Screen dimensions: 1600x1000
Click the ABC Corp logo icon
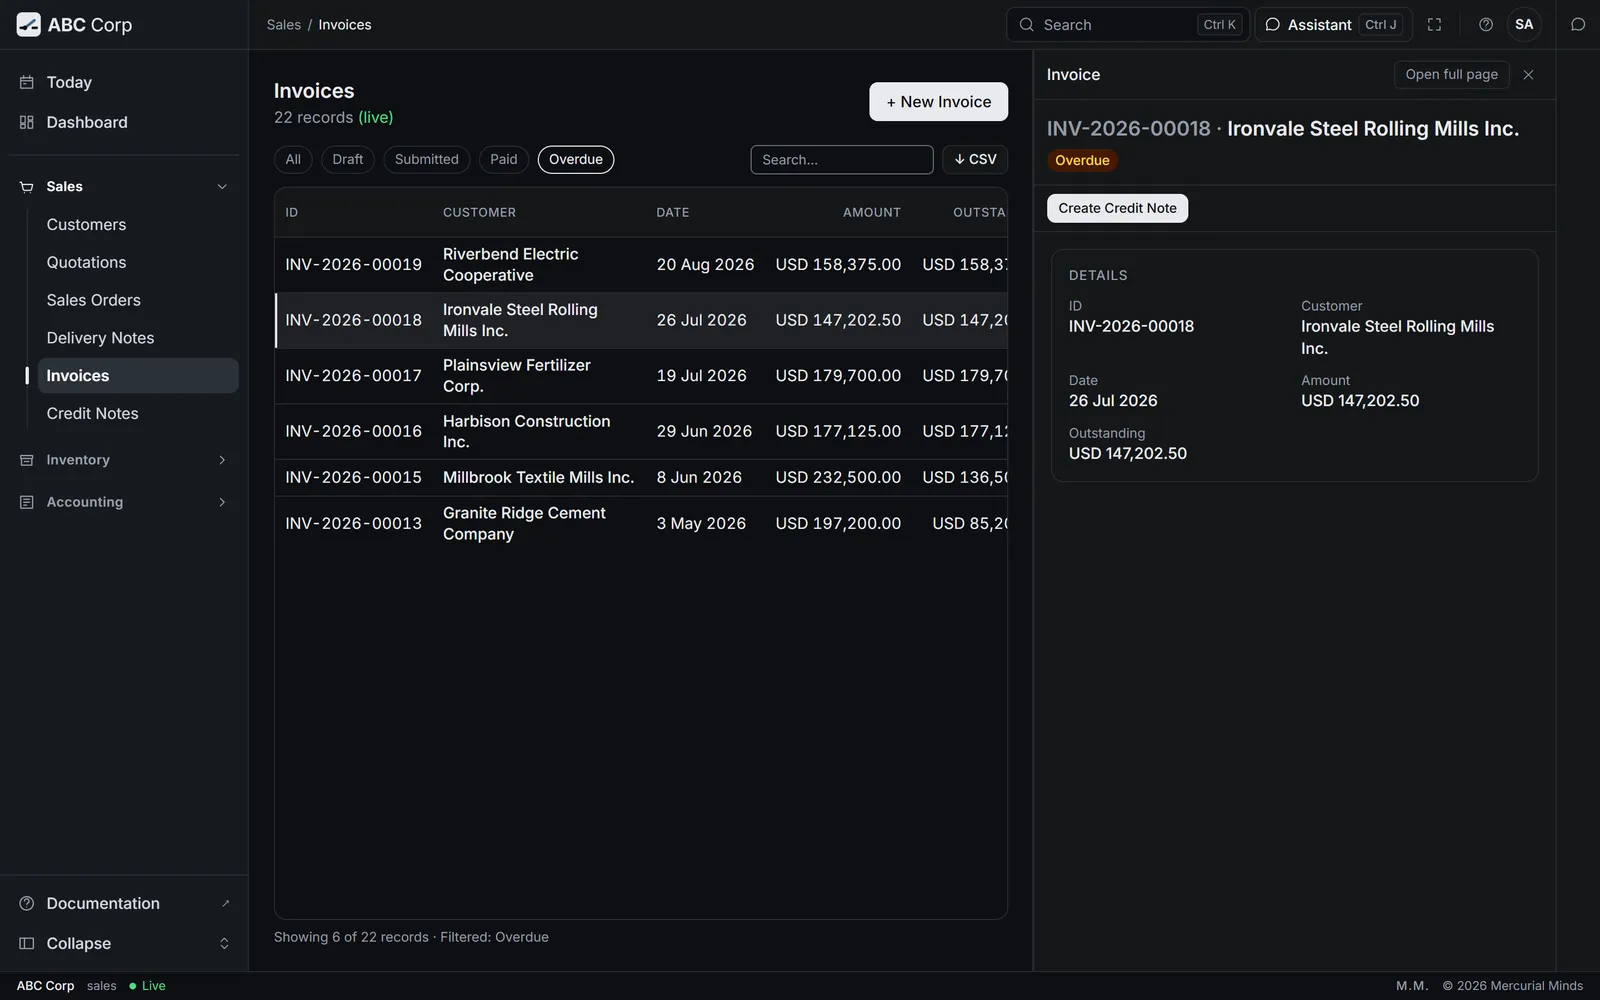point(29,25)
